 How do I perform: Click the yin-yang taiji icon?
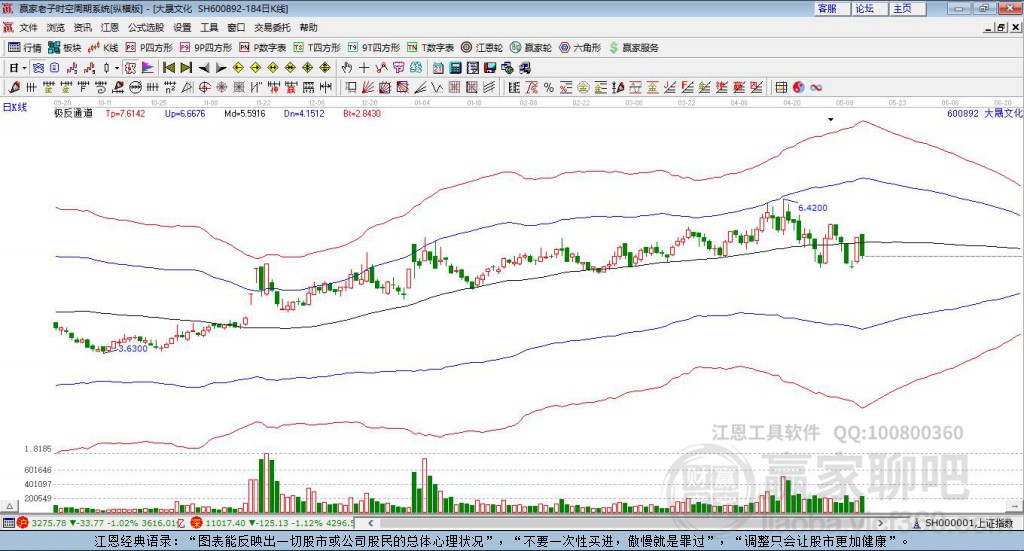[x=799, y=87]
